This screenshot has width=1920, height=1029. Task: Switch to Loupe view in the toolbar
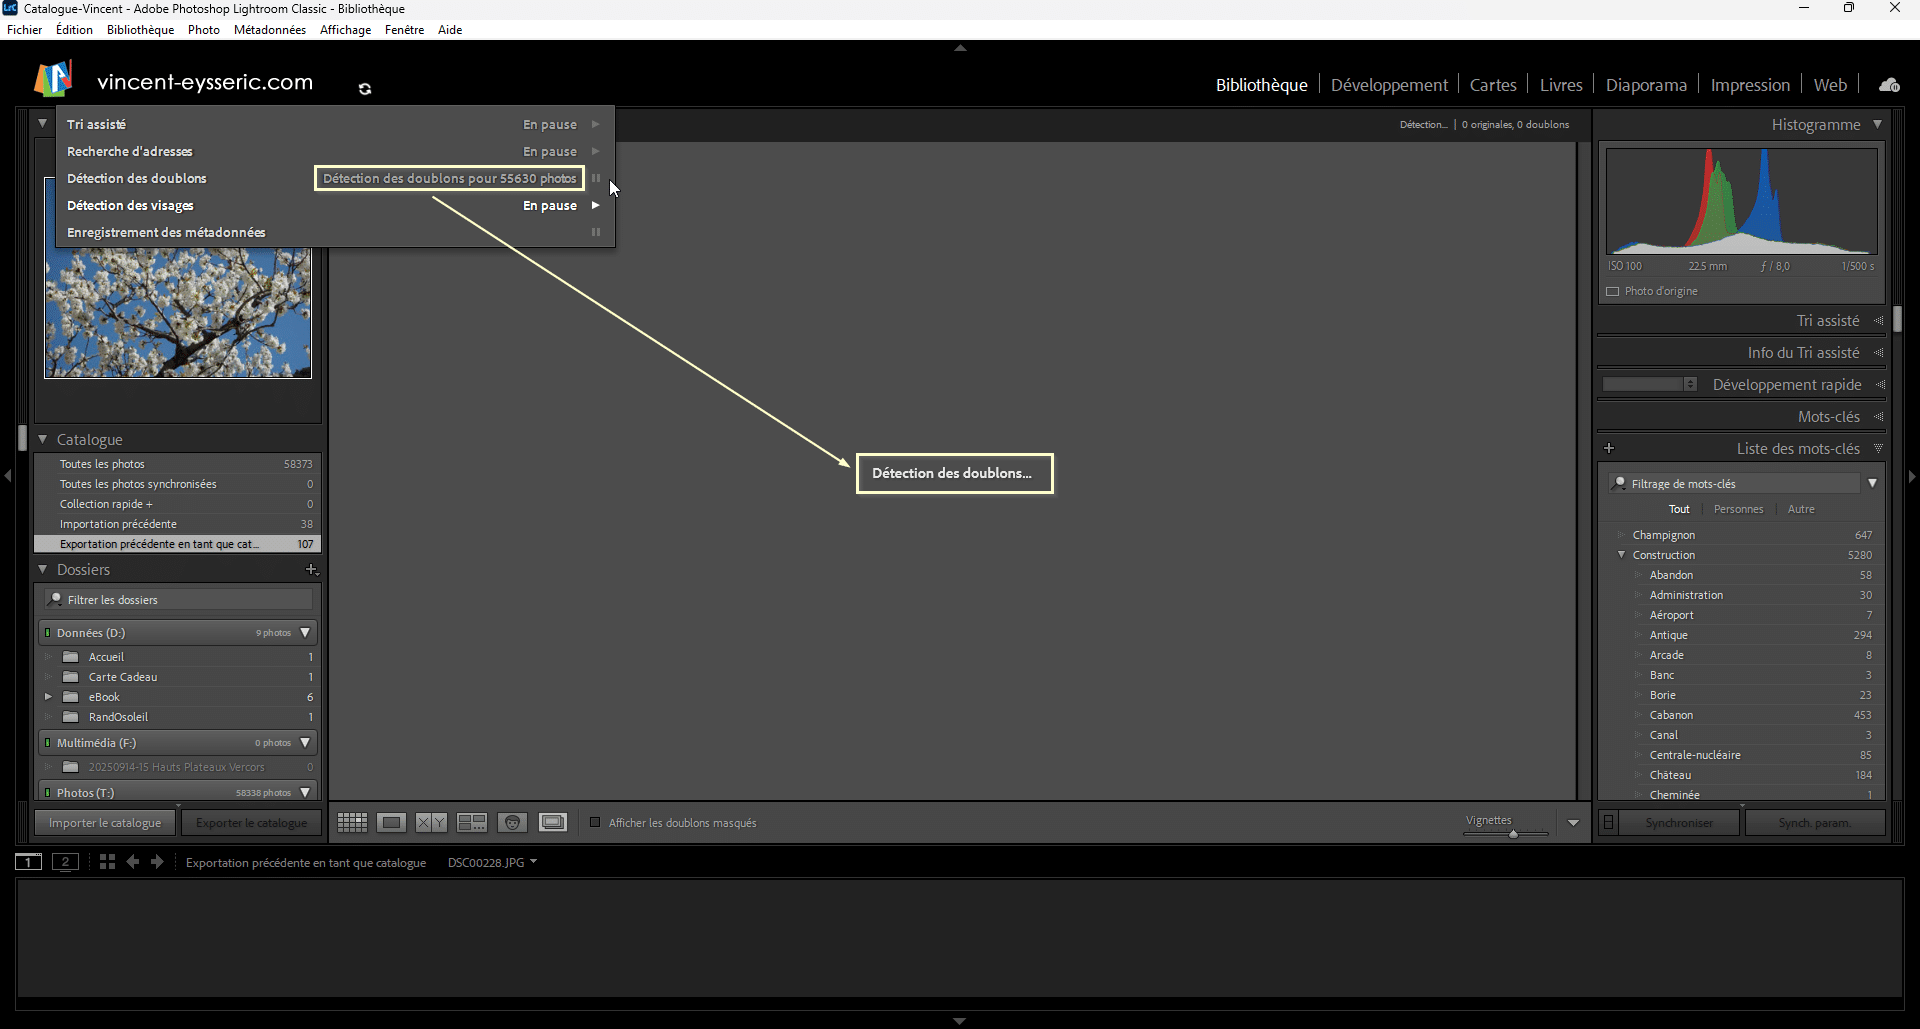pyautogui.click(x=392, y=822)
